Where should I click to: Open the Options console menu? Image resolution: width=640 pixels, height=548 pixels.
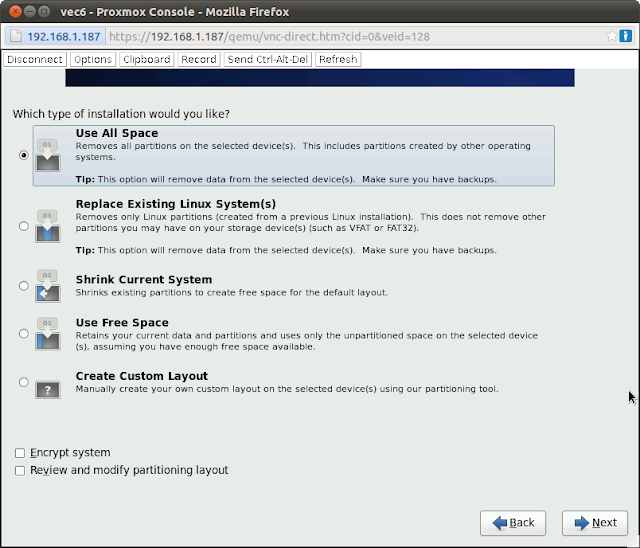(x=93, y=59)
